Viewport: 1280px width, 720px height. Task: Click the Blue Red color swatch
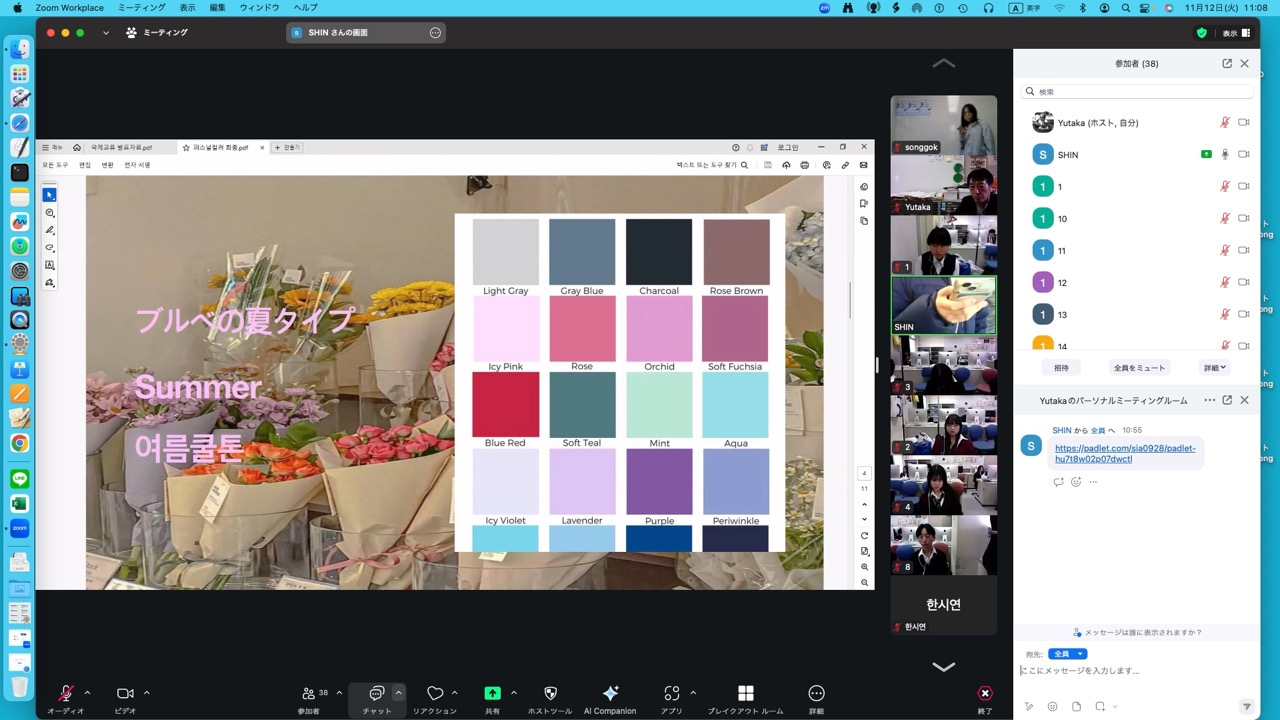coord(505,404)
